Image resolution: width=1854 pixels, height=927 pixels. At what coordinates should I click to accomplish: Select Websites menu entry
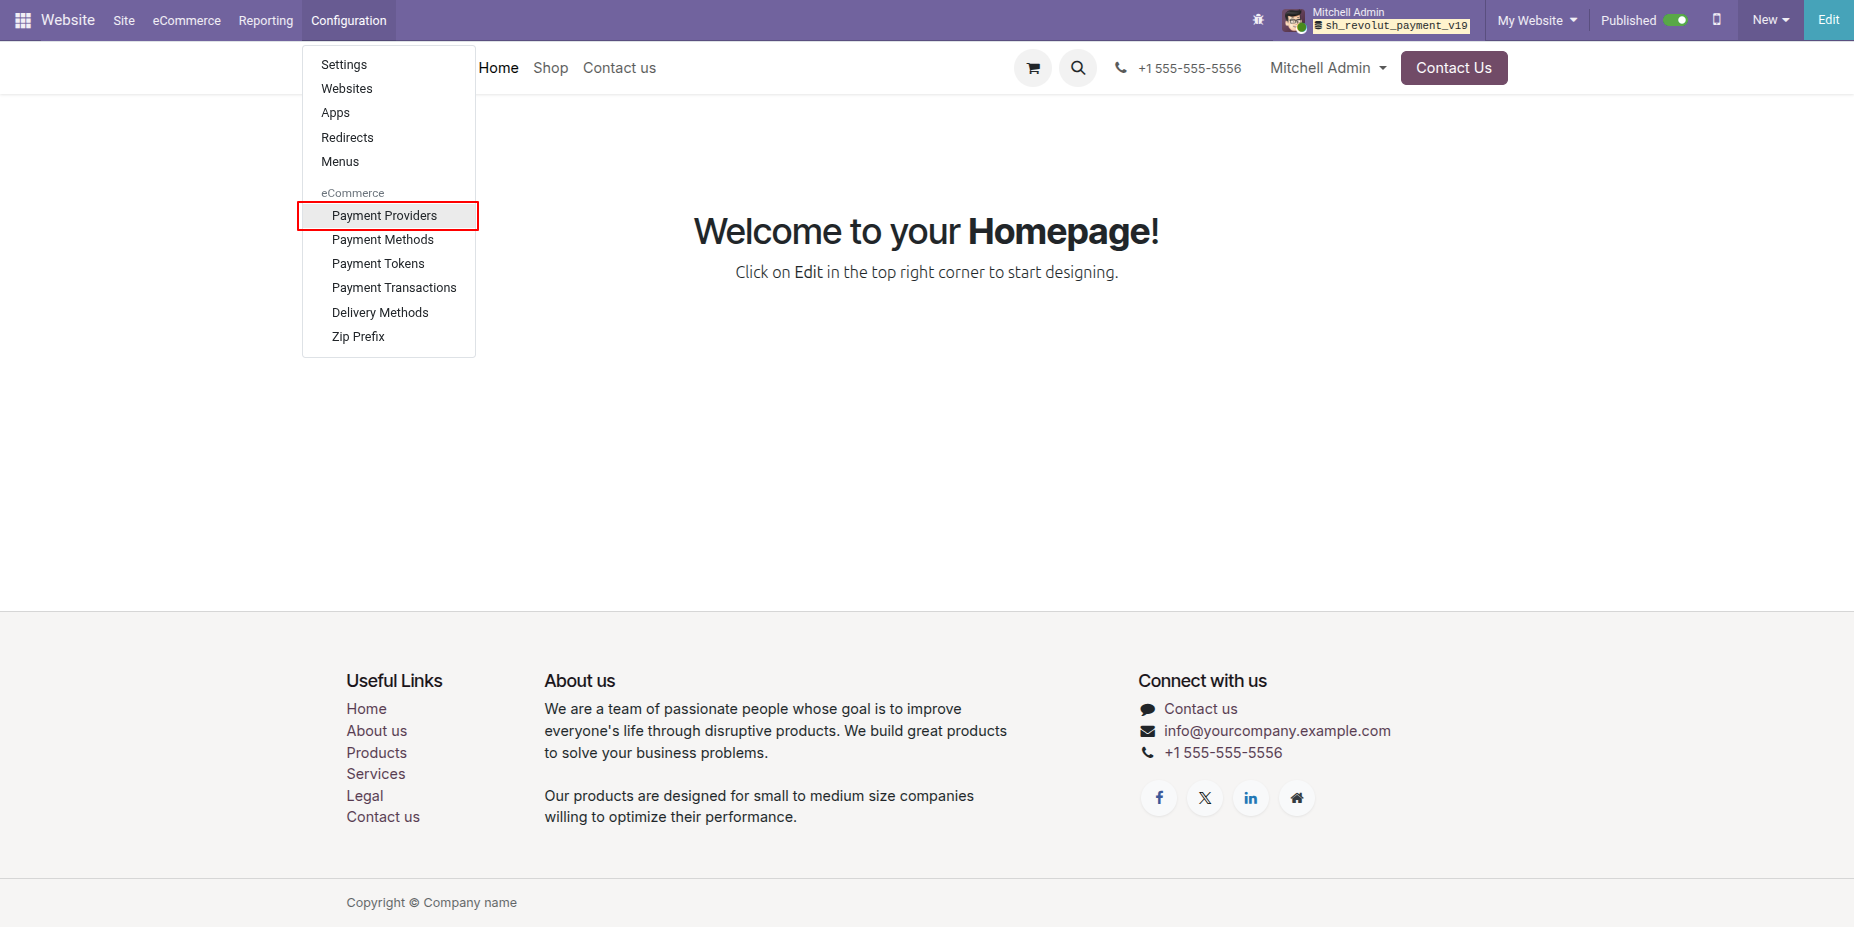pyautogui.click(x=389, y=89)
